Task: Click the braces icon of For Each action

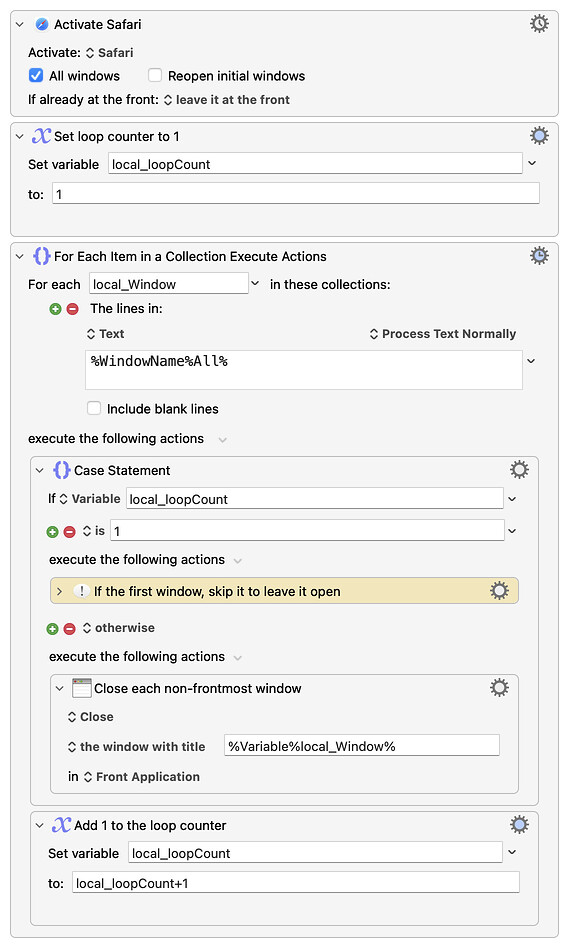Action: click(x=41, y=256)
